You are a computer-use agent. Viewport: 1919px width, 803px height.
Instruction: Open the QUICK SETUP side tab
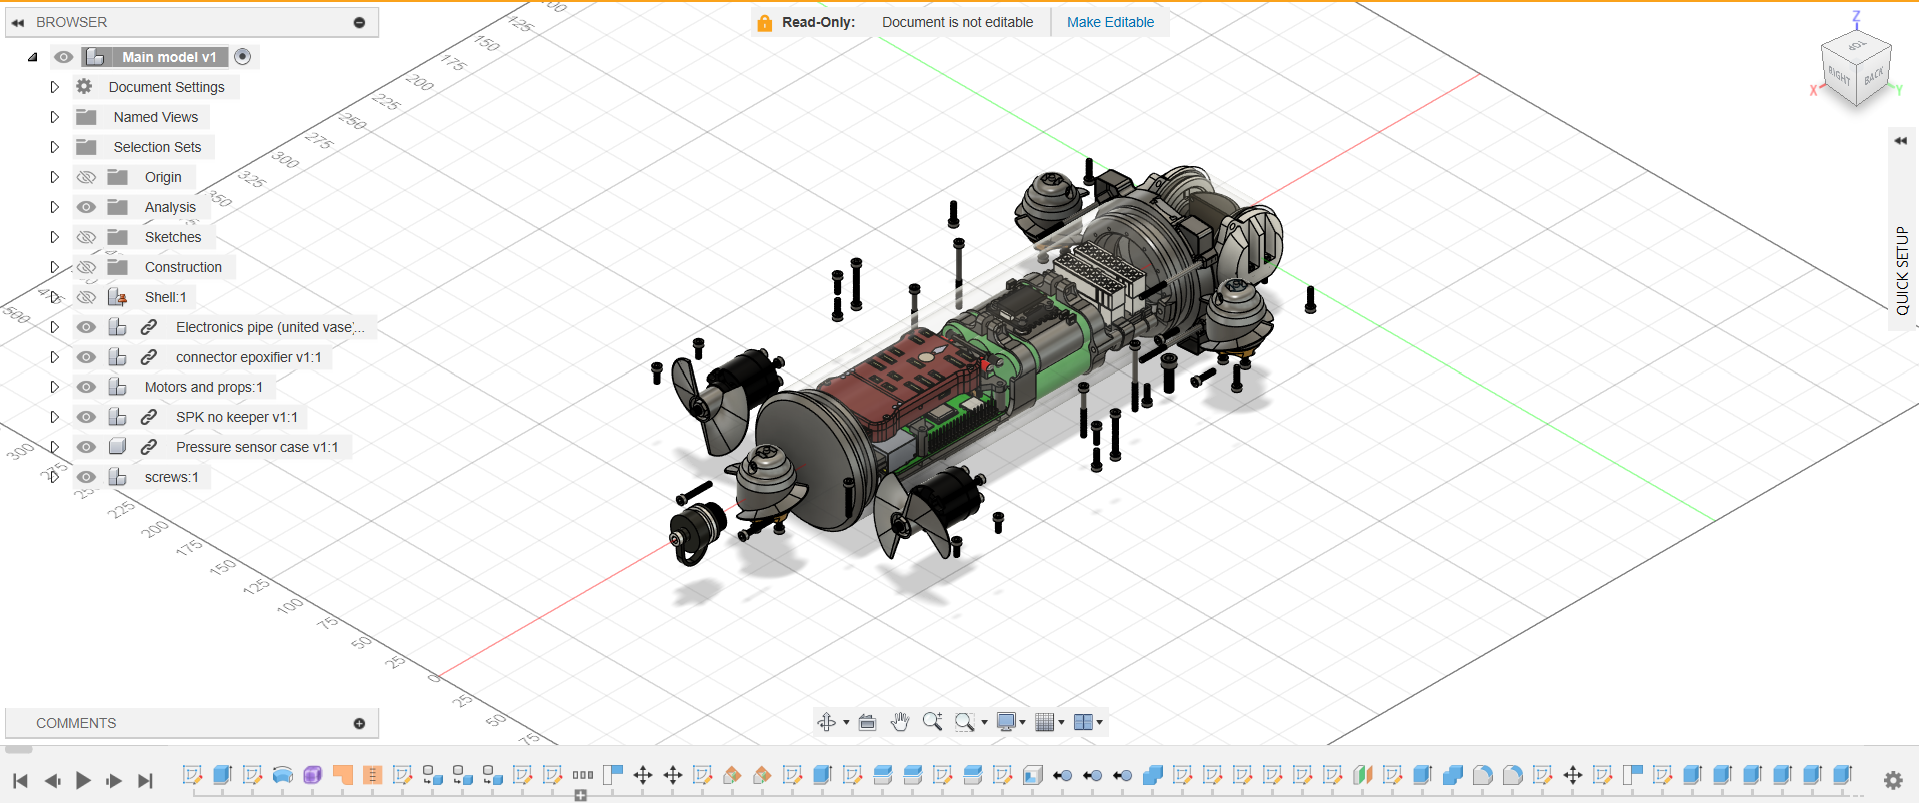click(x=1902, y=271)
